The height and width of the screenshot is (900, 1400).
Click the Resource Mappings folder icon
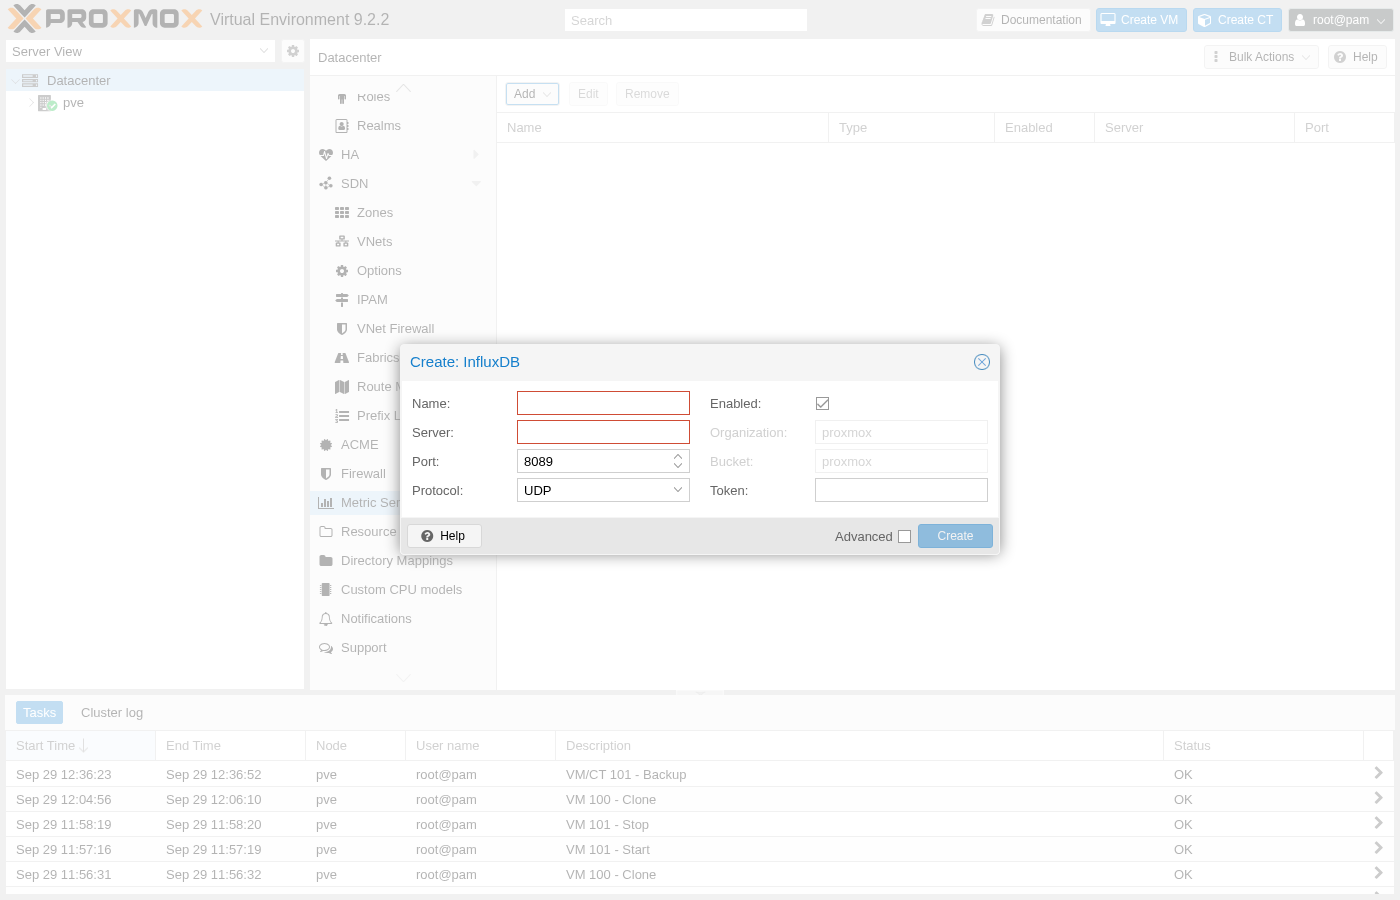(x=326, y=532)
